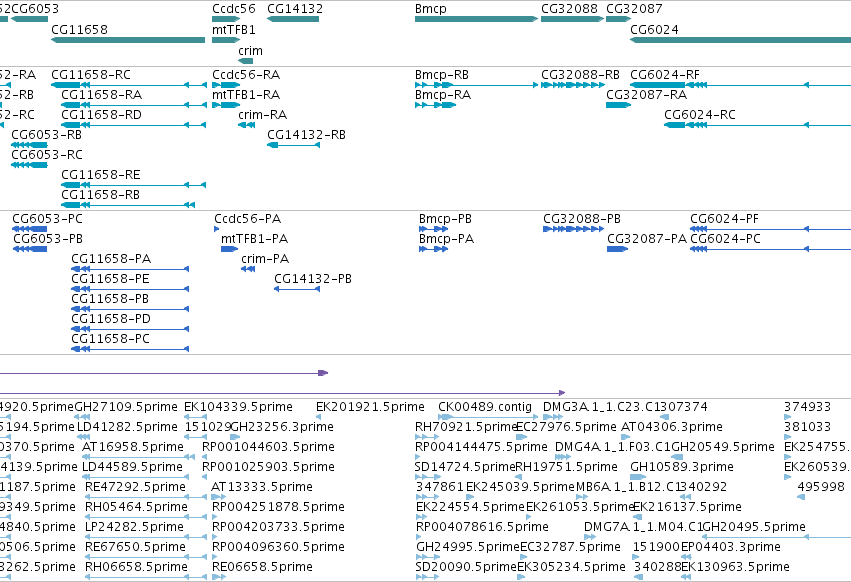Select transcript CG6053-RC

point(29,165)
